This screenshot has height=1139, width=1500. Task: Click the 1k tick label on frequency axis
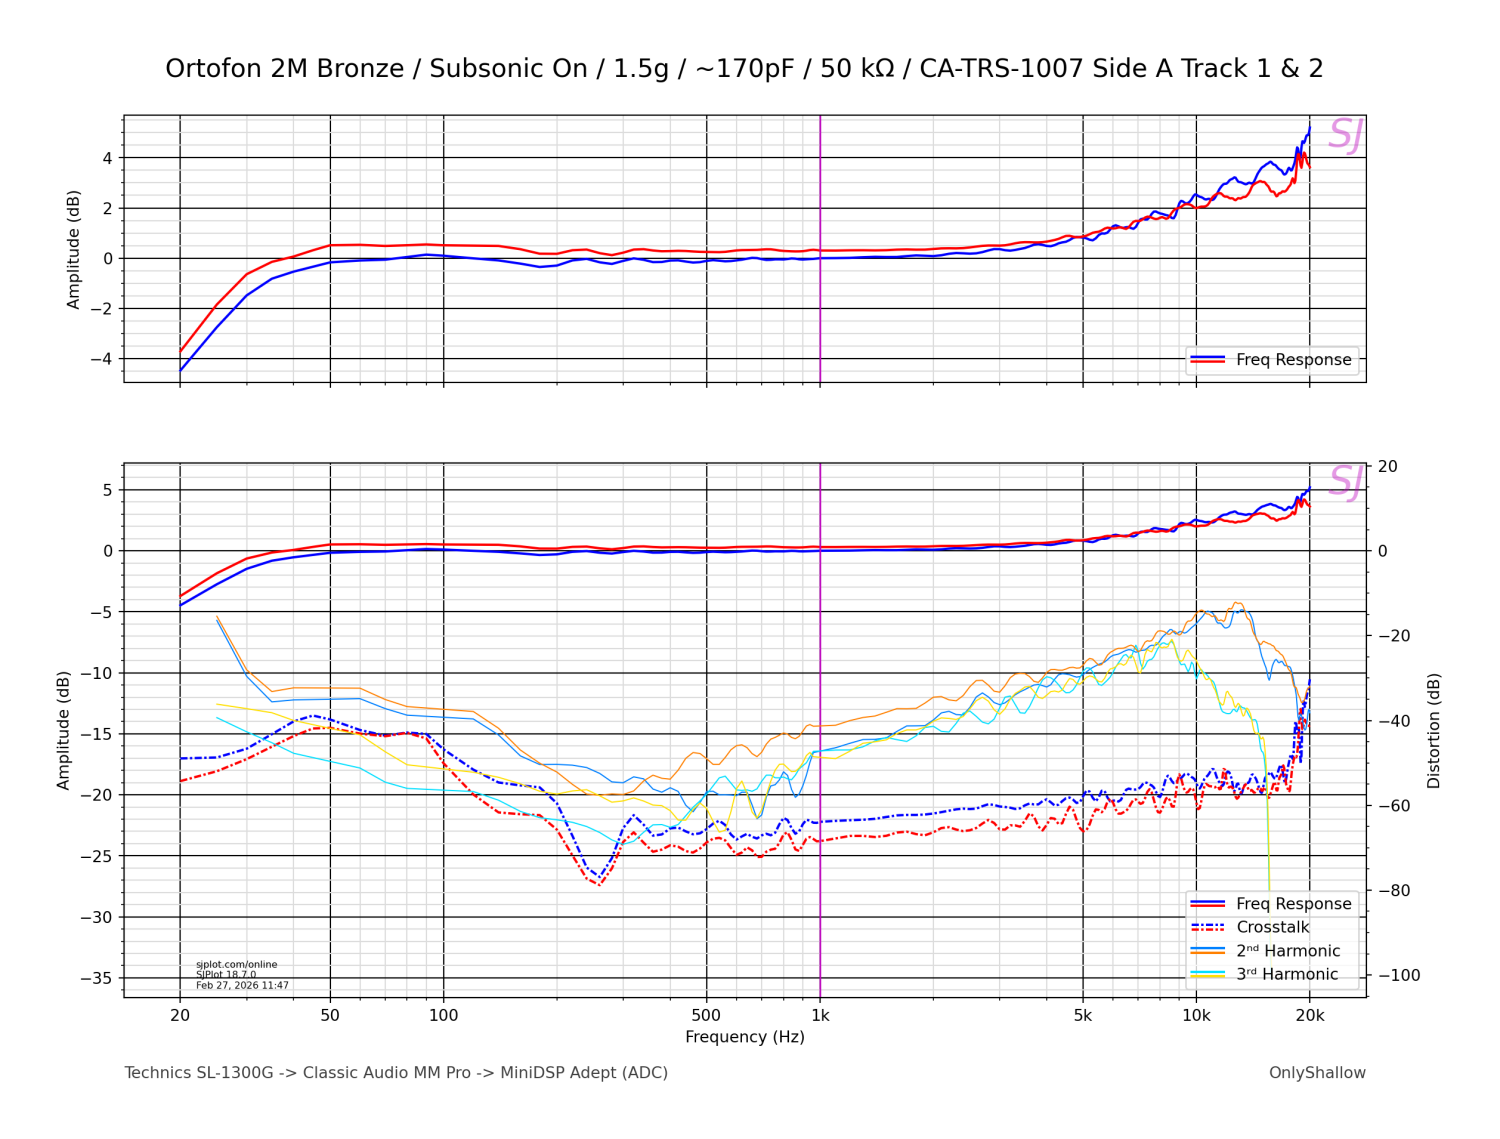pyautogui.click(x=820, y=1016)
